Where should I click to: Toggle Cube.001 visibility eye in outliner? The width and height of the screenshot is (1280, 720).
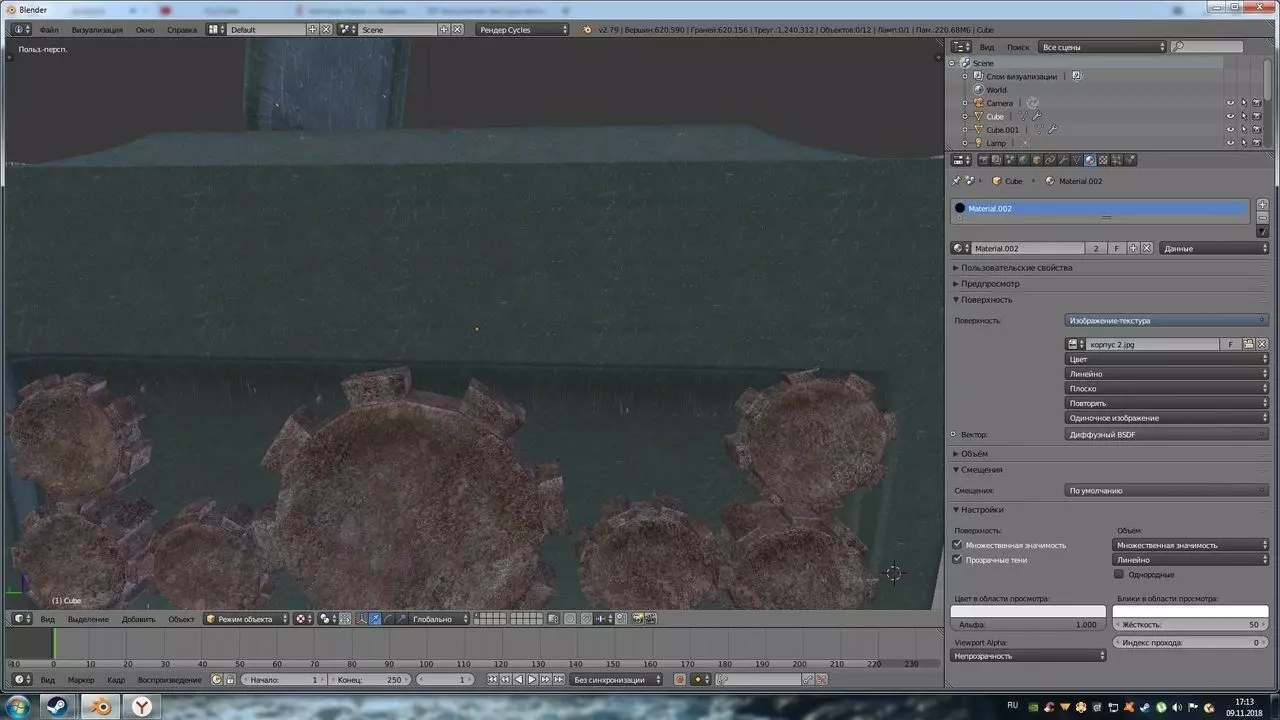coord(1231,130)
